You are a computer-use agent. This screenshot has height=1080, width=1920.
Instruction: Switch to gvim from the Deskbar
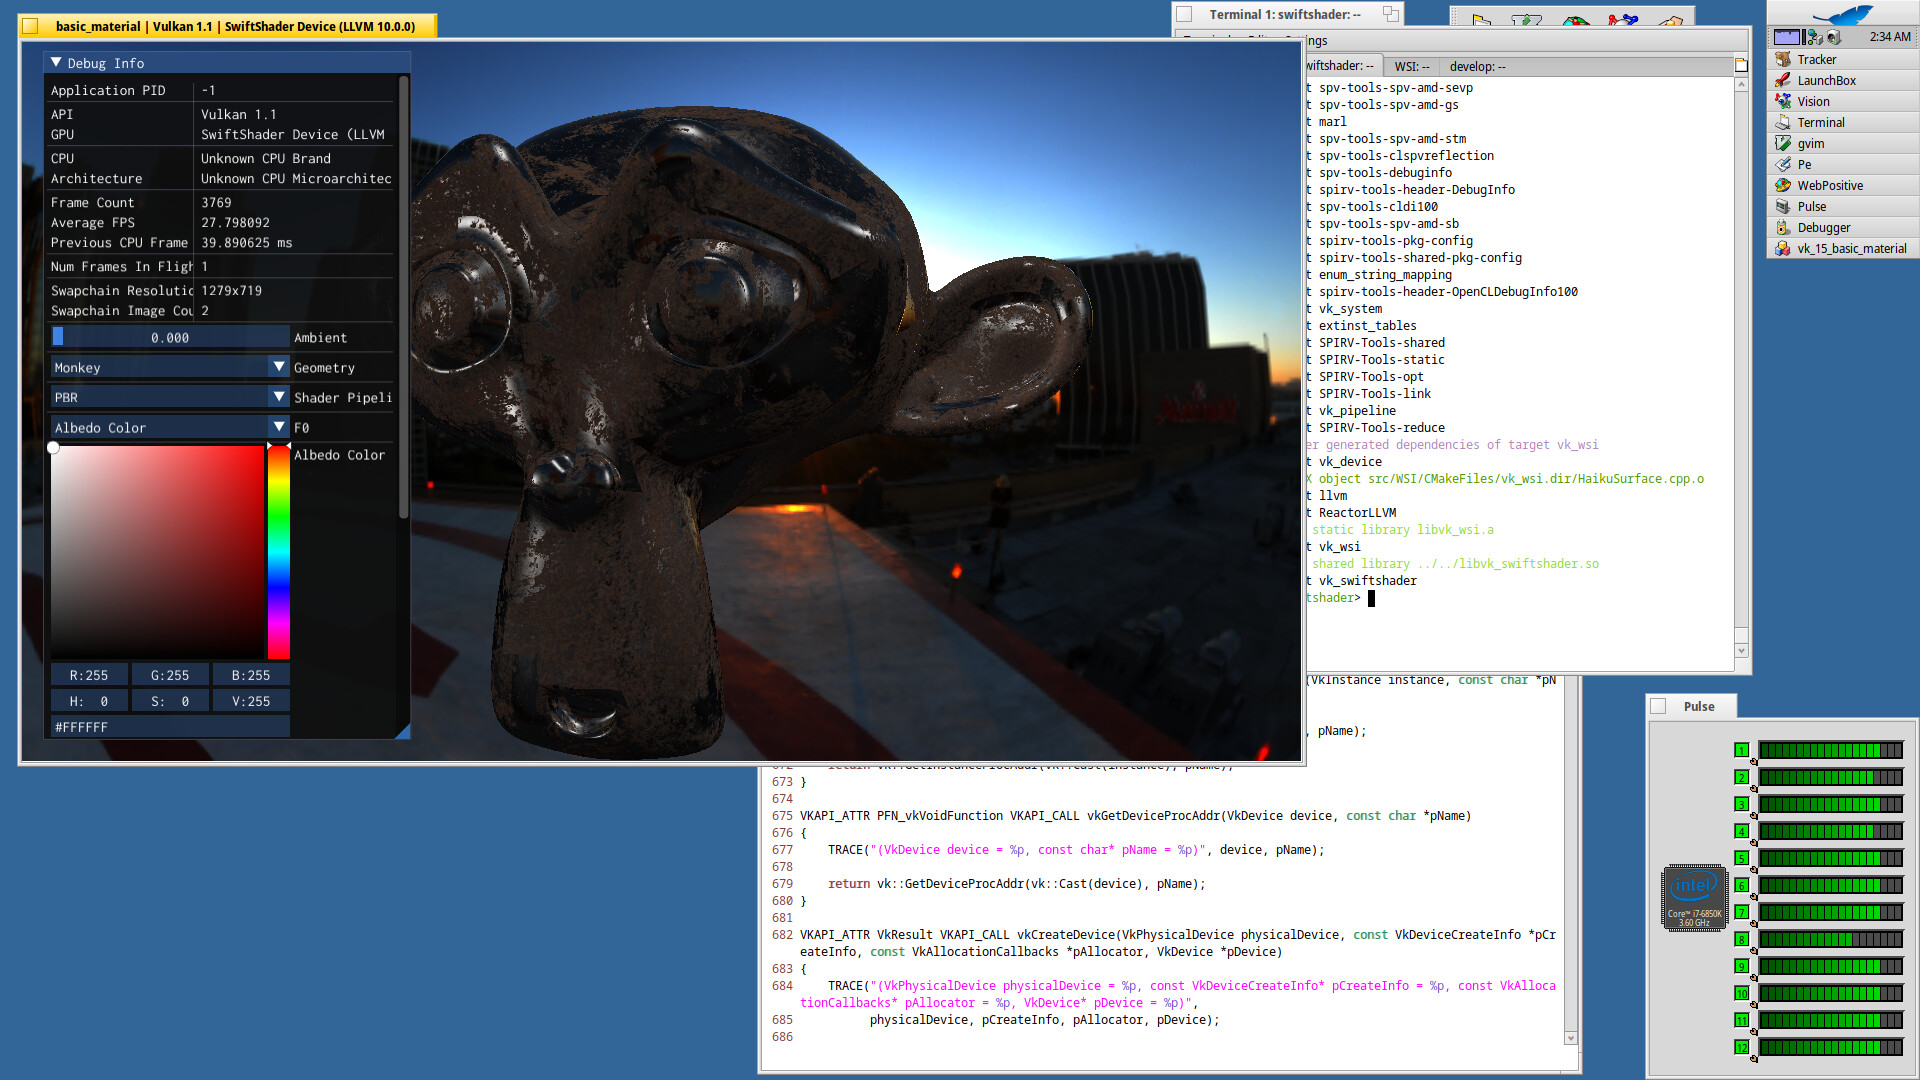coord(1843,143)
